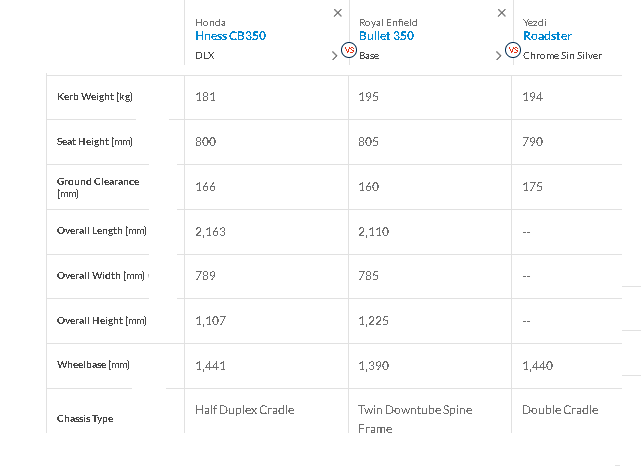Select the Wheelbase [mm] row label
Screen dimensions: 641x467
93,365
